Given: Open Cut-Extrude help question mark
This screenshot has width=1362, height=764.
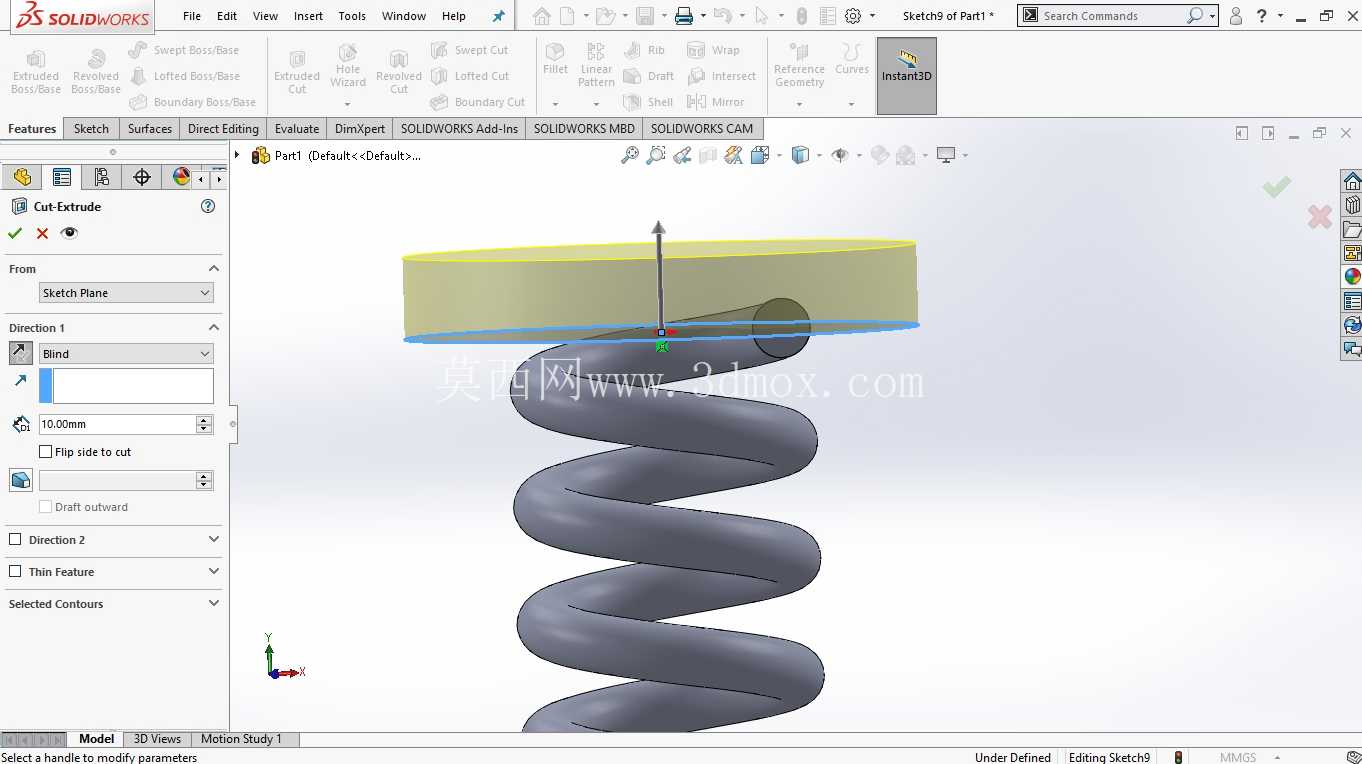Looking at the screenshot, I should pos(208,206).
